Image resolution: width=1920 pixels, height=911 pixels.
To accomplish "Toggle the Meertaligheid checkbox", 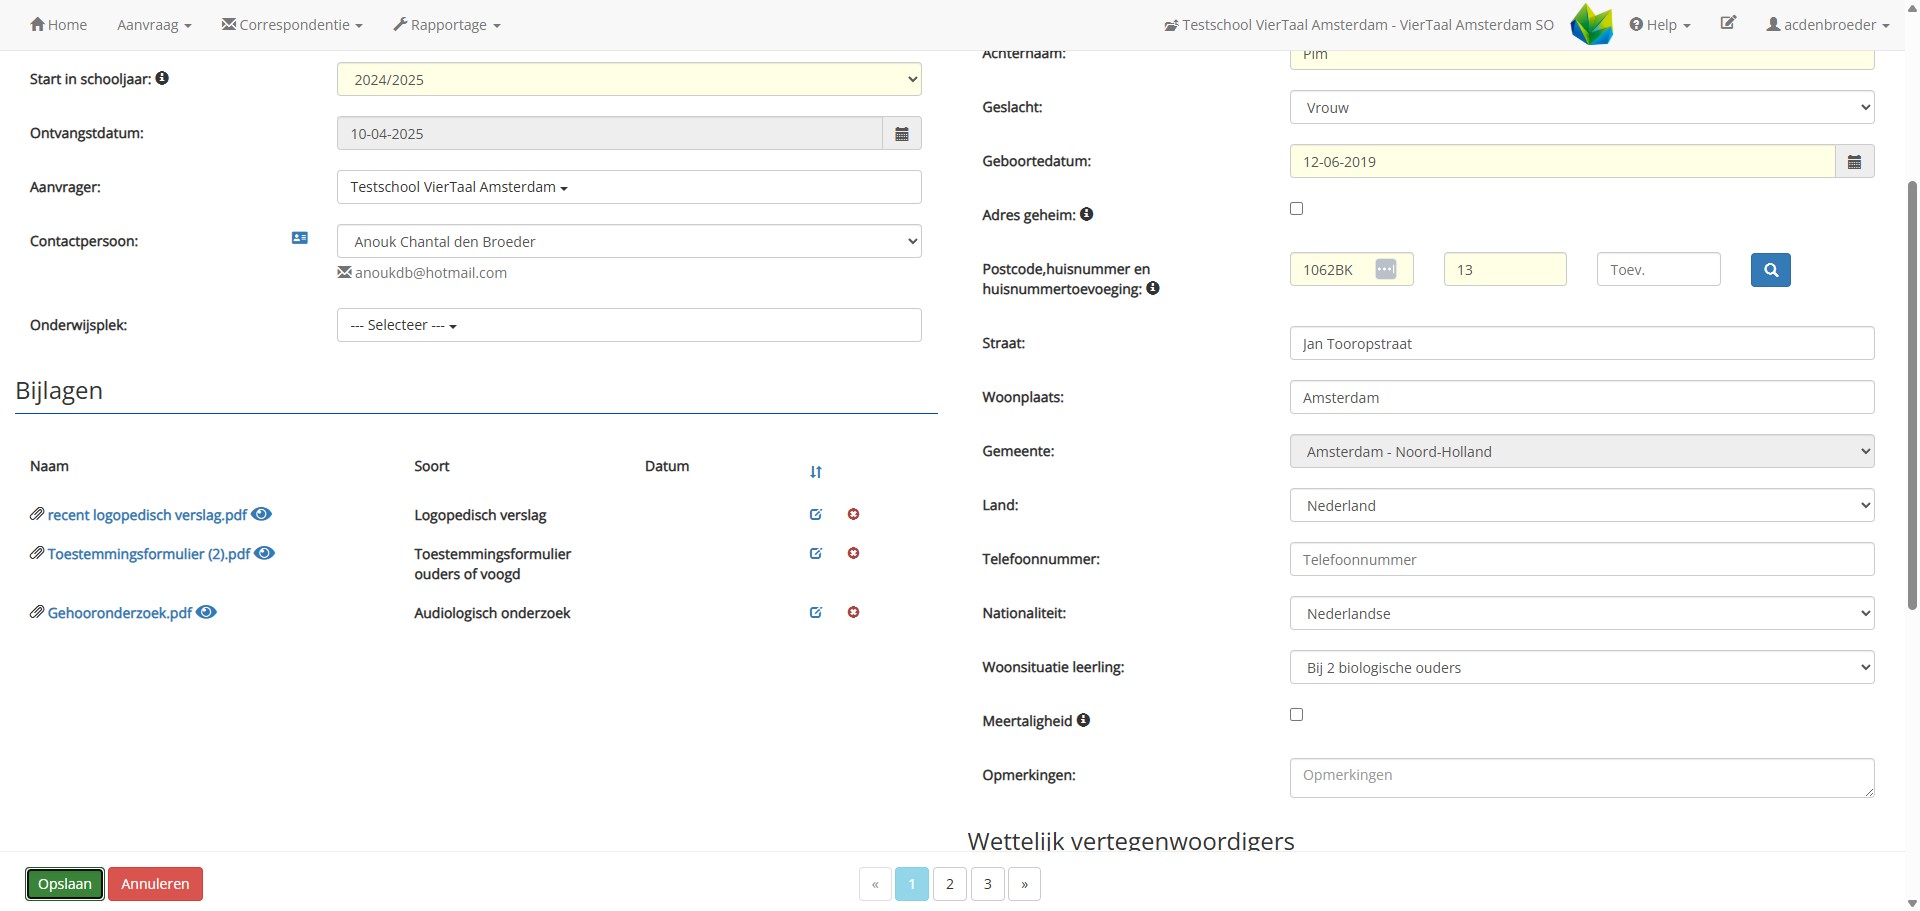I will 1297,715.
